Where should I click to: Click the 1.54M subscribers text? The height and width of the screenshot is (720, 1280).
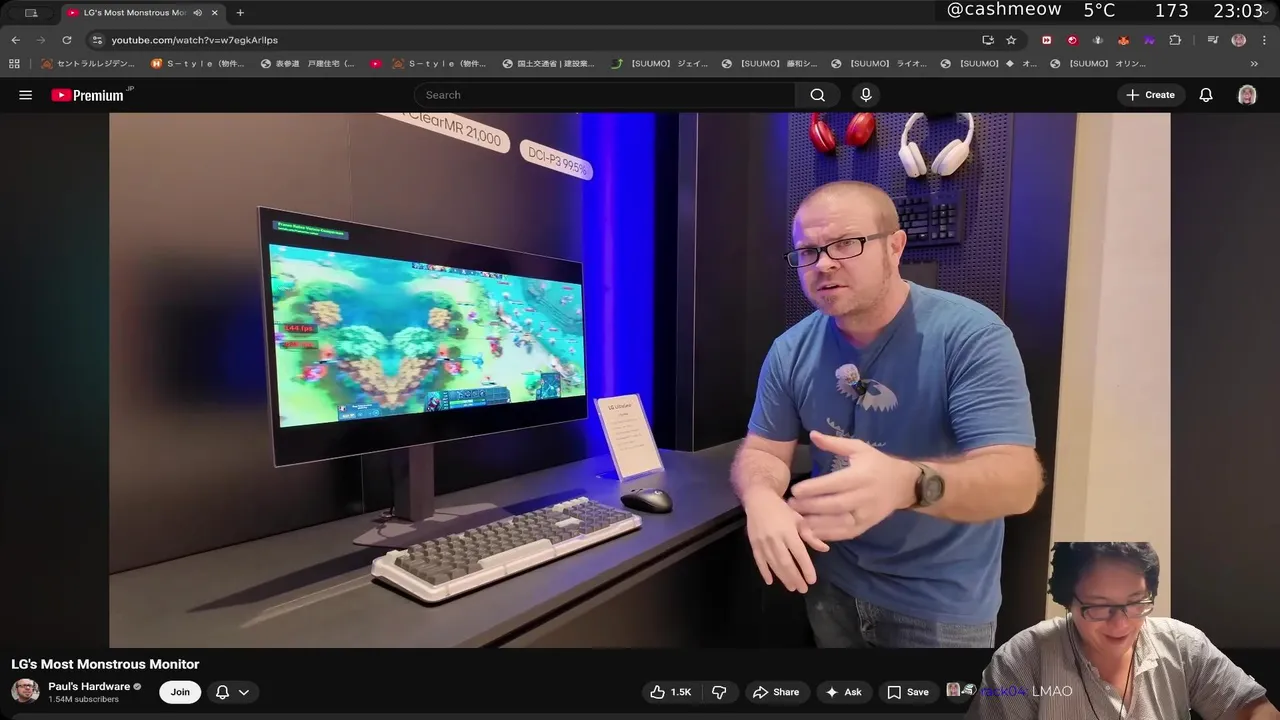(83, 699)
